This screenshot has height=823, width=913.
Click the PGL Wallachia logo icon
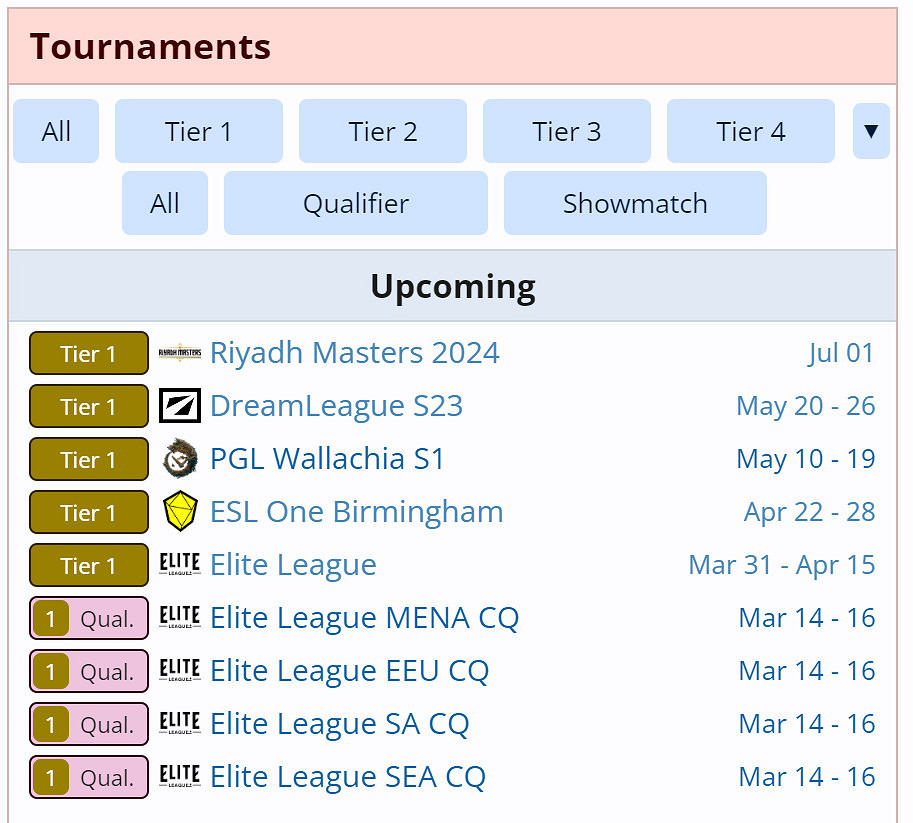pyautogui.click(x=180, y=459)
